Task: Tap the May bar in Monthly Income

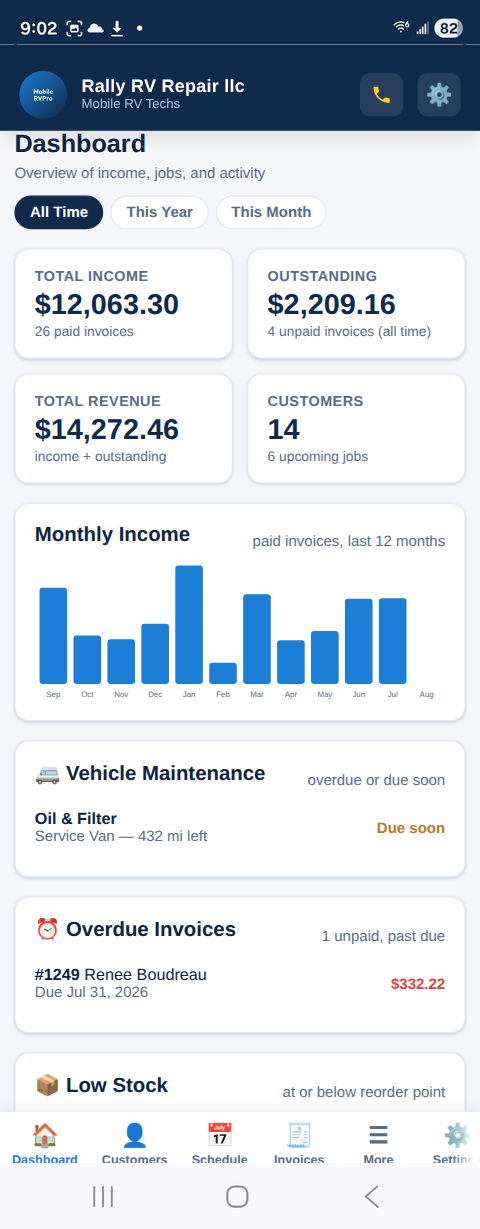Action: point(325,658)
